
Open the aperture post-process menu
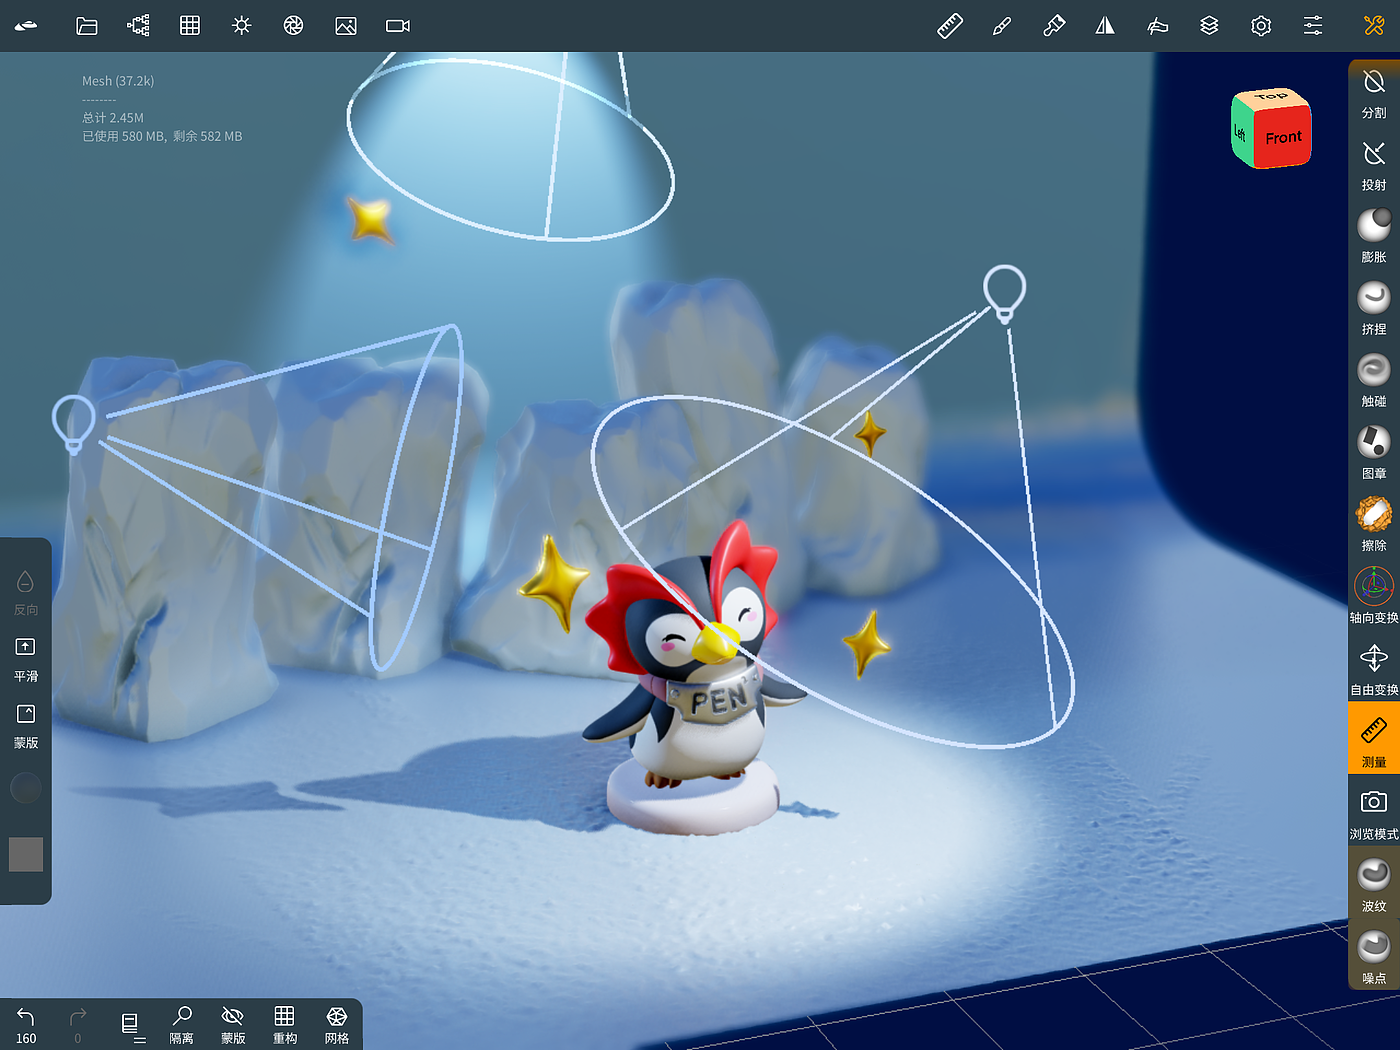(x=294, y=26)
